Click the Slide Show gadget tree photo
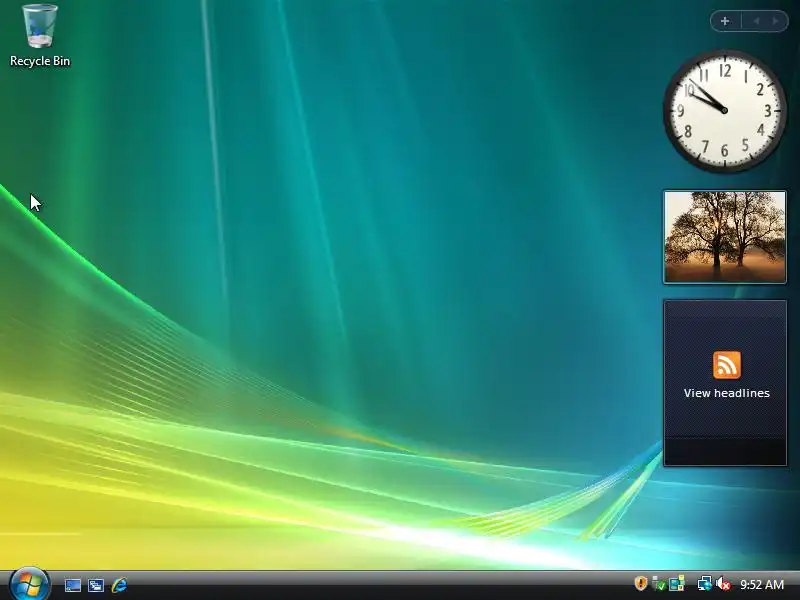This screenshot has width=800, height=600. point(725,237)
